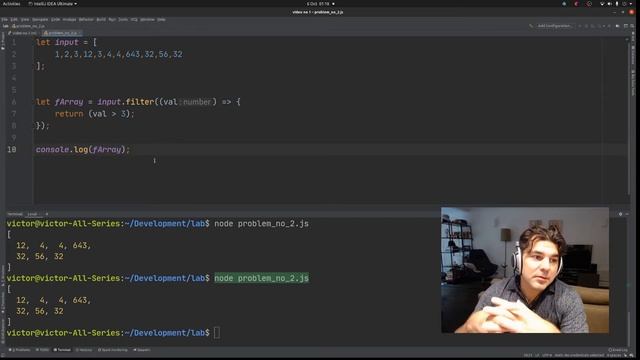Viewport: 640px width, 360px height.
Task: Open the Project tool window stripe
Action: [x=2, y=42]
